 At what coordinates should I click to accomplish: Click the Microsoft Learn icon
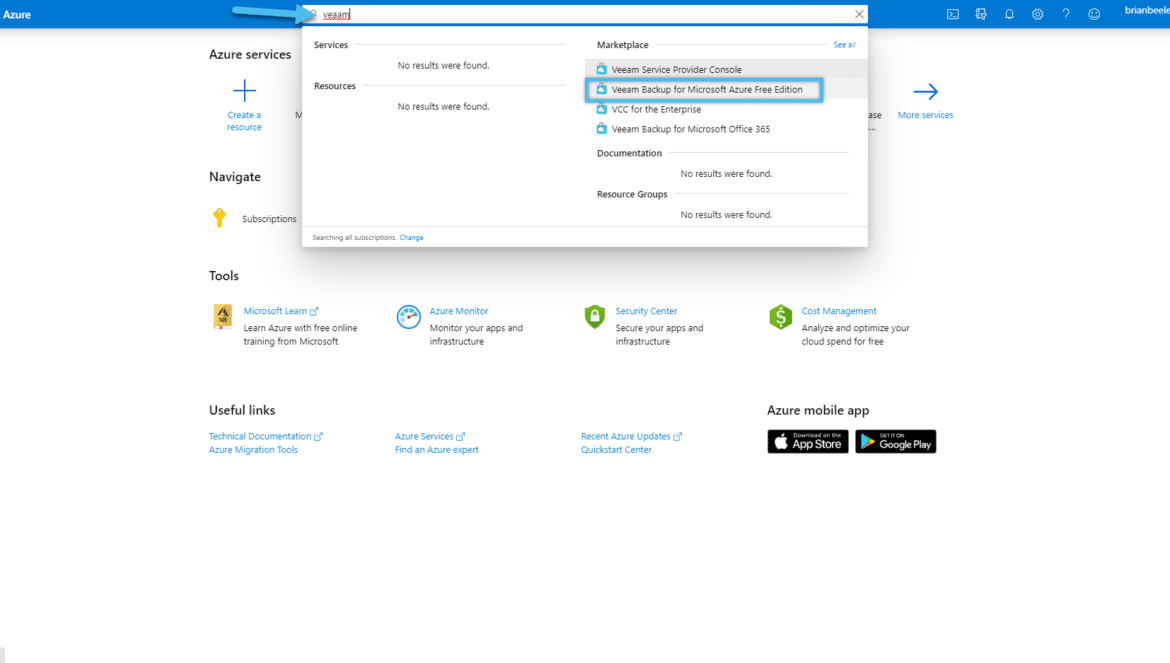point(222,316)
